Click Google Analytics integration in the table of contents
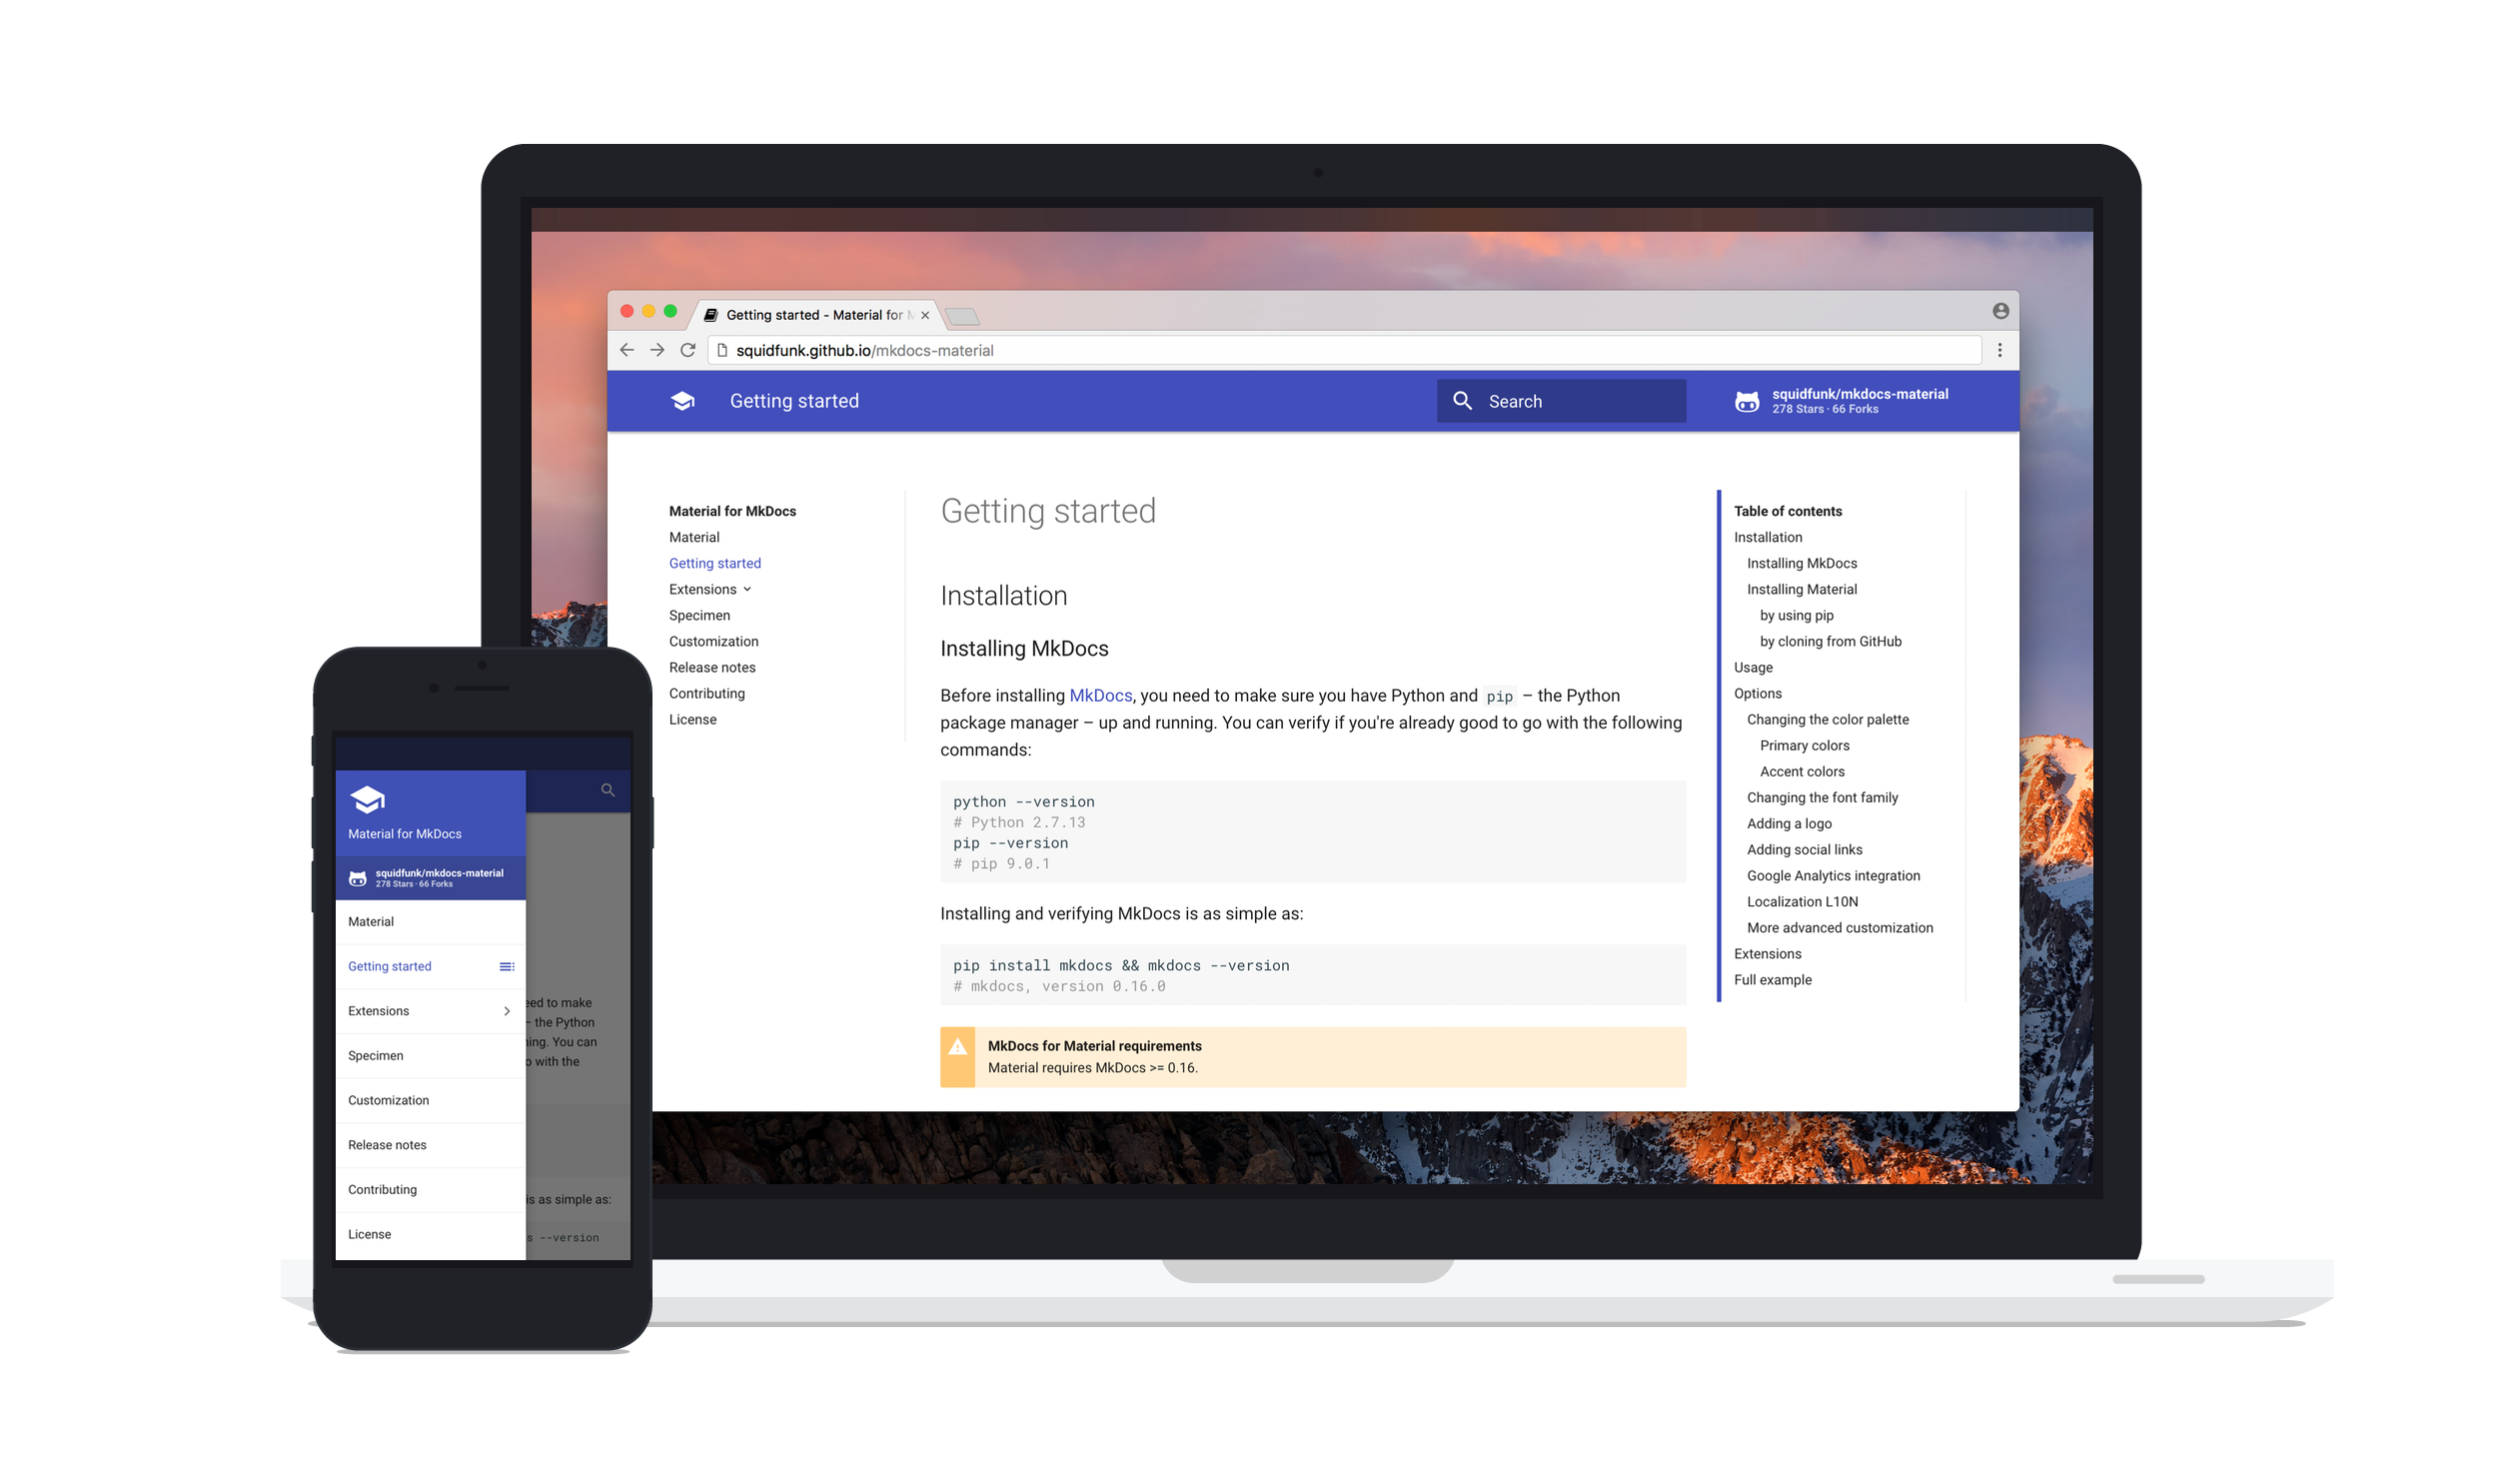 (x=1833, y=875)
